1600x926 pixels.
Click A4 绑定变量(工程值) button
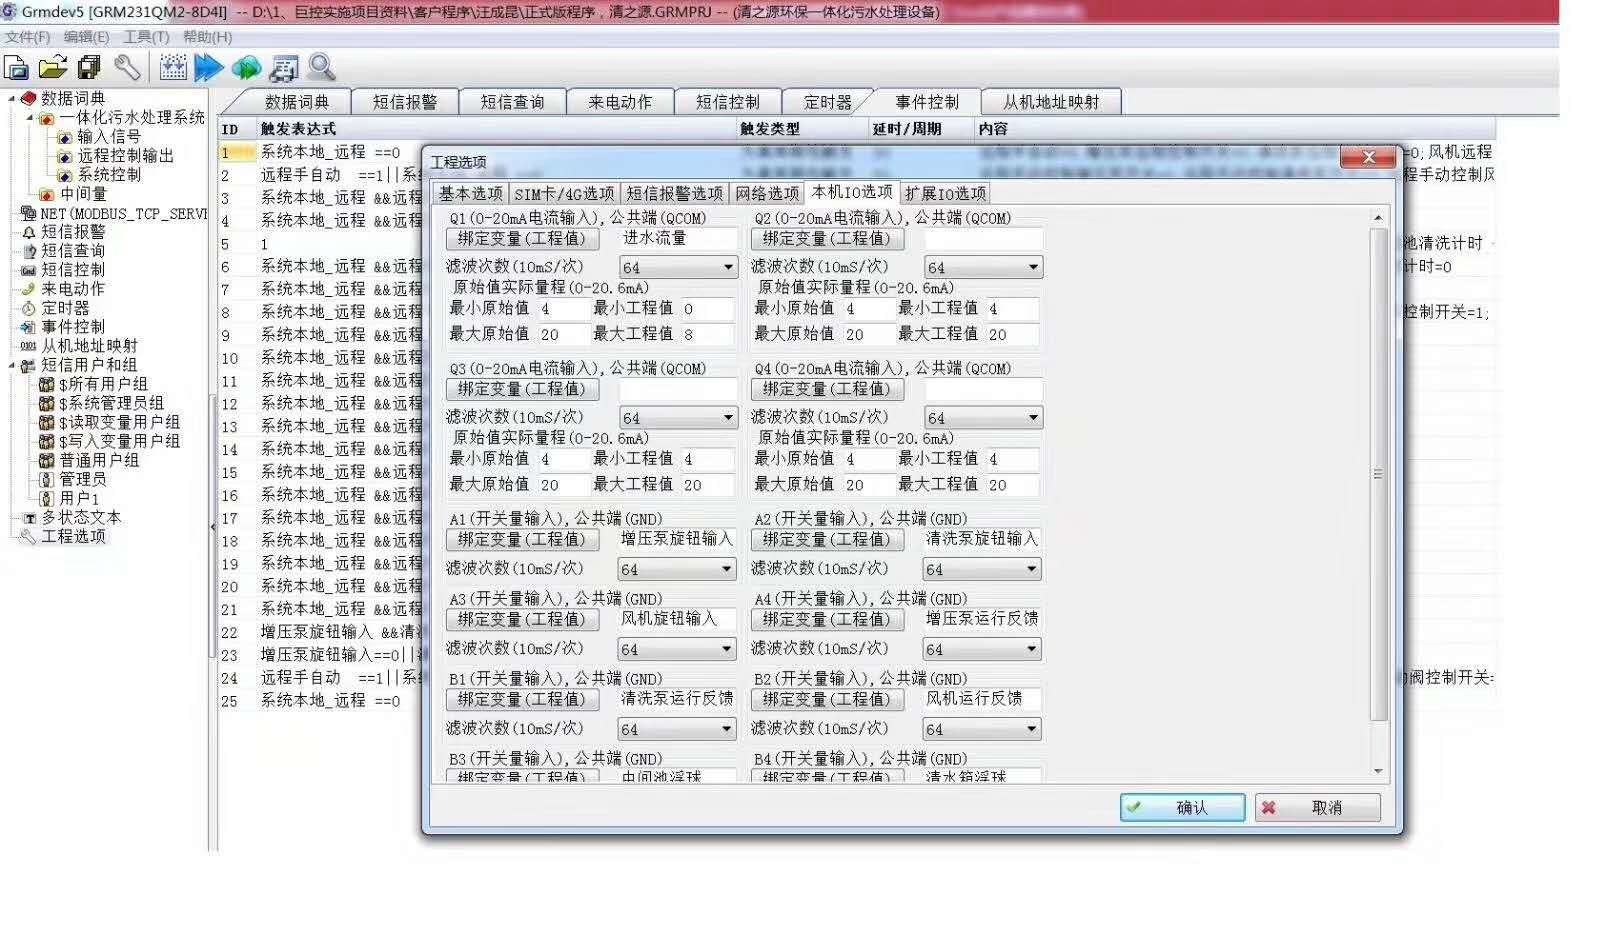[x=827, y=619]
